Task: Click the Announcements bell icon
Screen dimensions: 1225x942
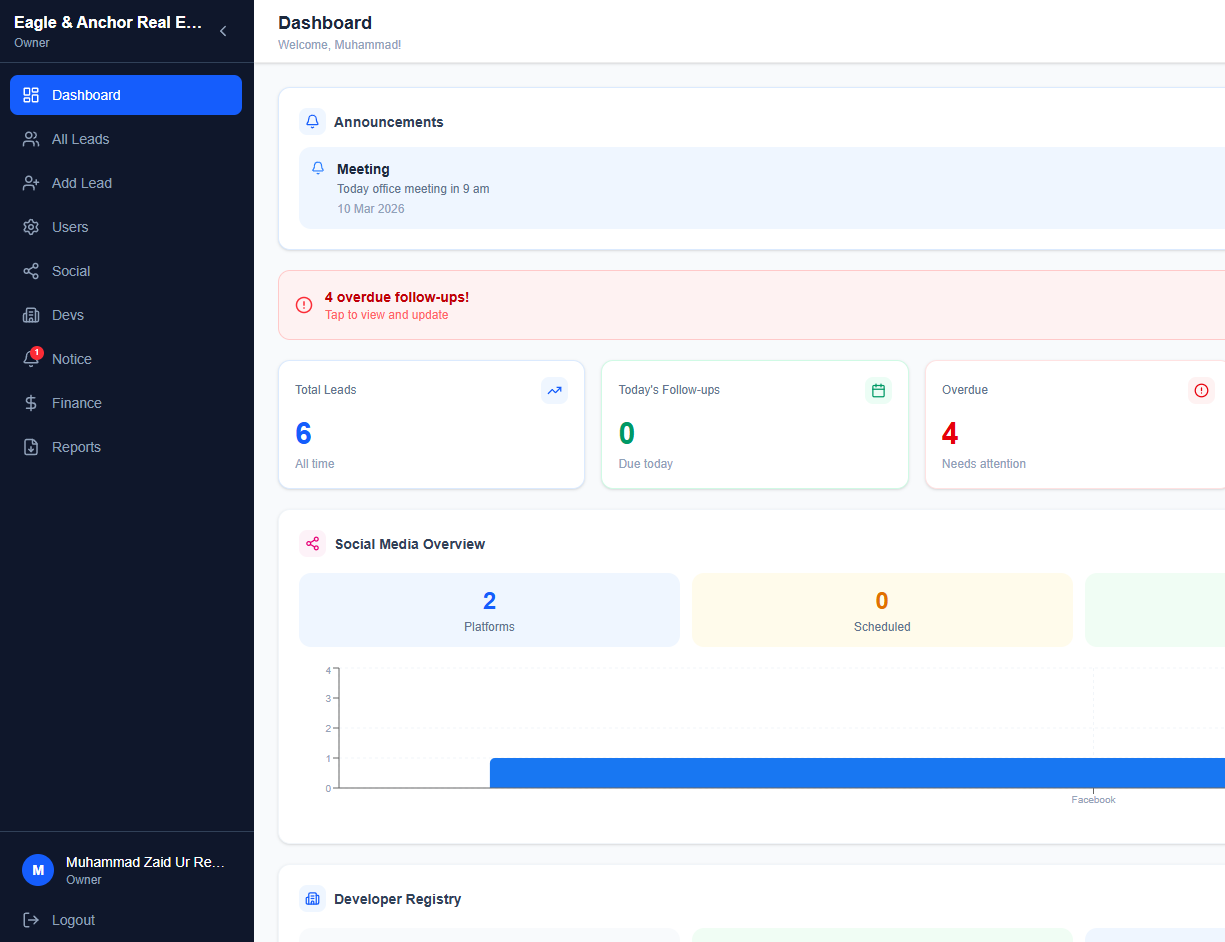Action: coord(312,121)
